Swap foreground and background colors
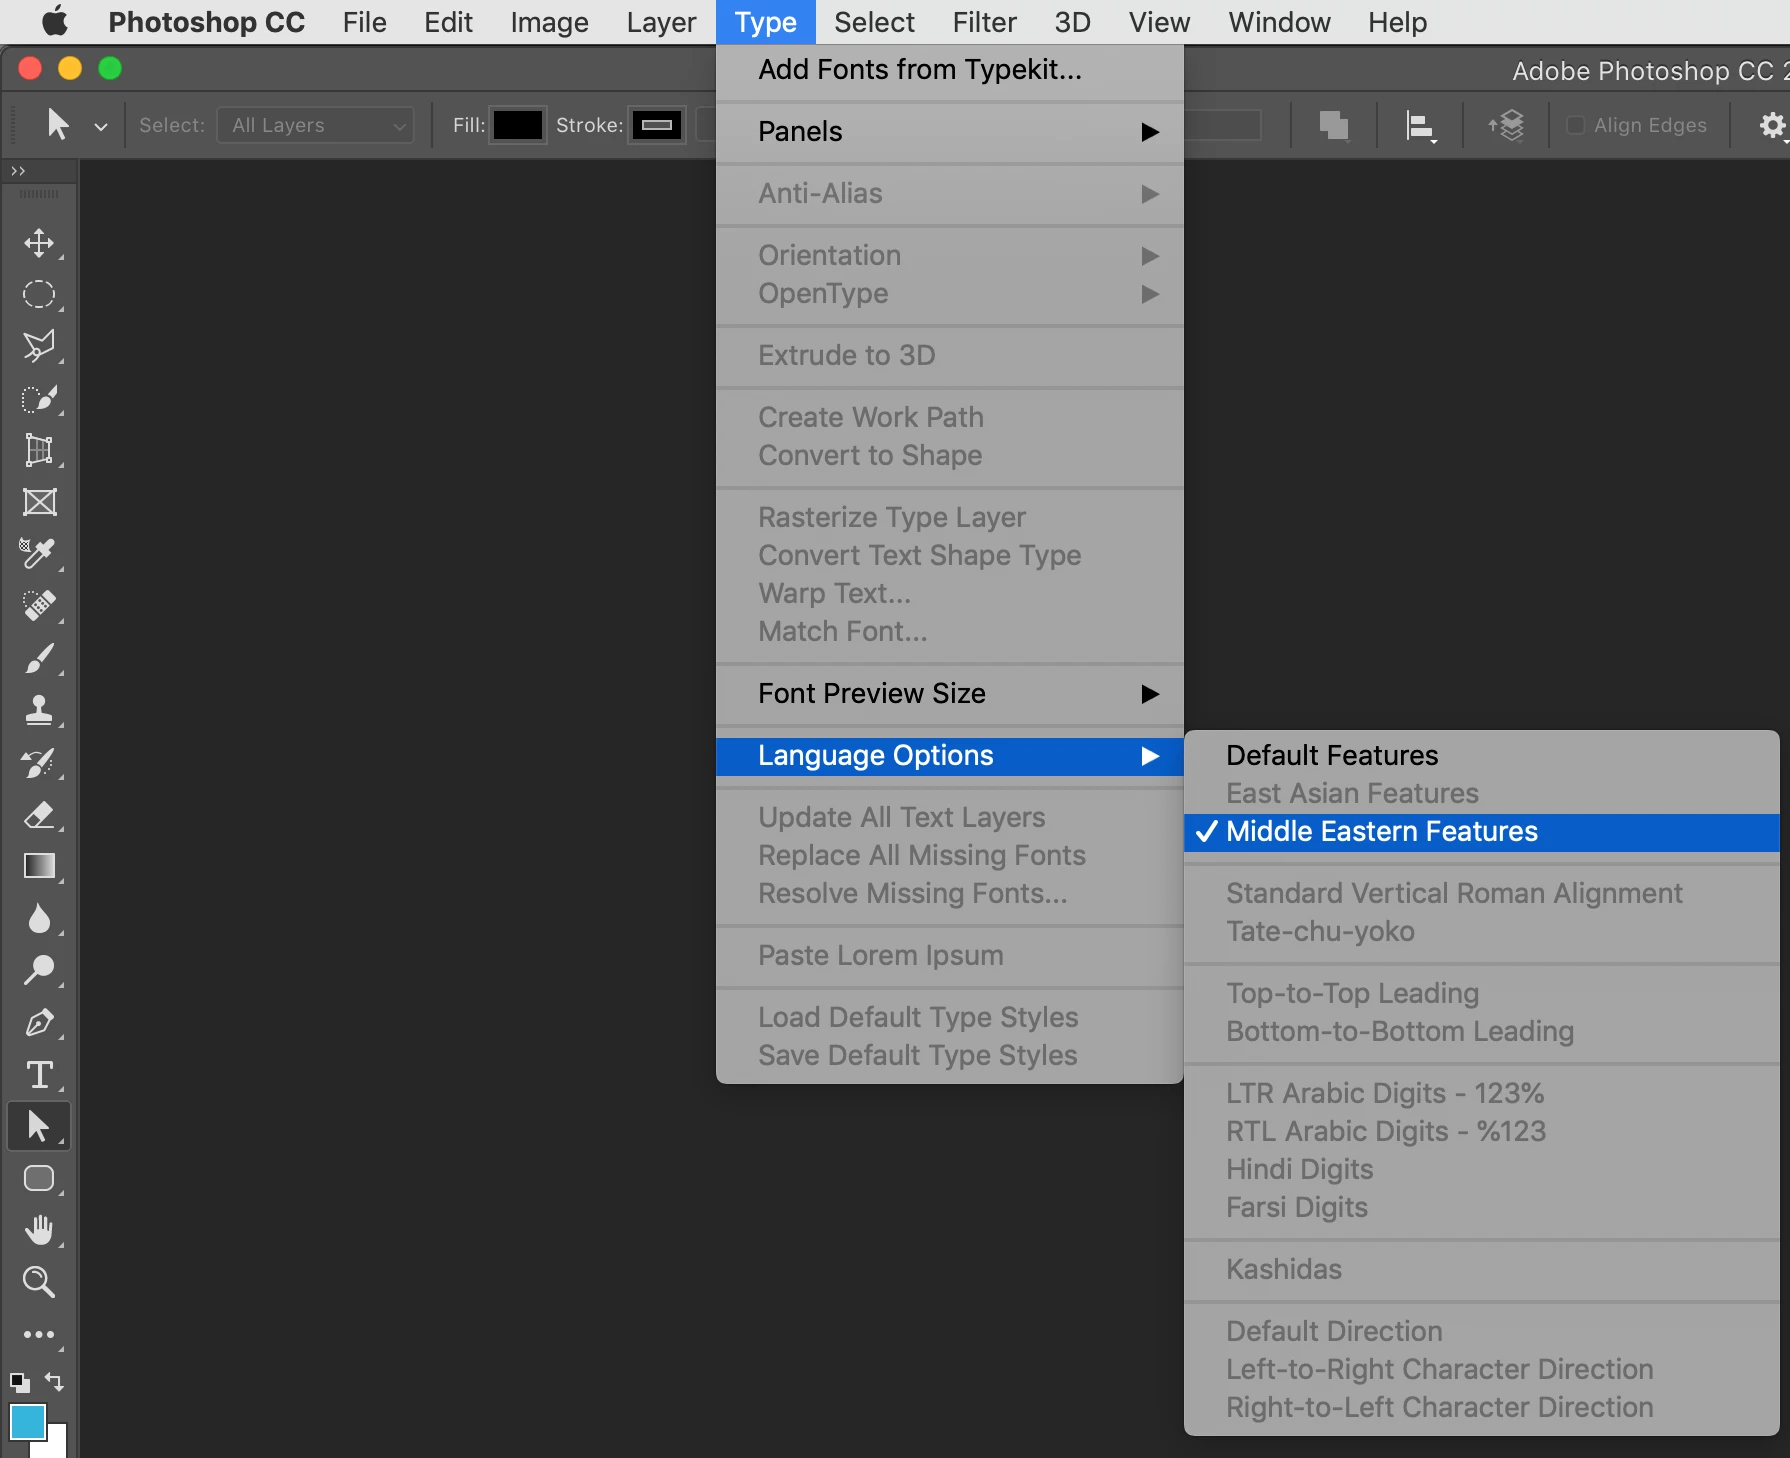 [x=55, y=1382]
